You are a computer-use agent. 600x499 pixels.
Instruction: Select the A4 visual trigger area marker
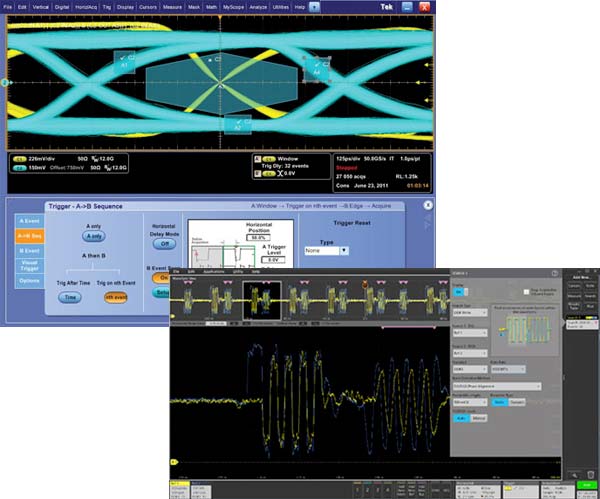point(317,68)
